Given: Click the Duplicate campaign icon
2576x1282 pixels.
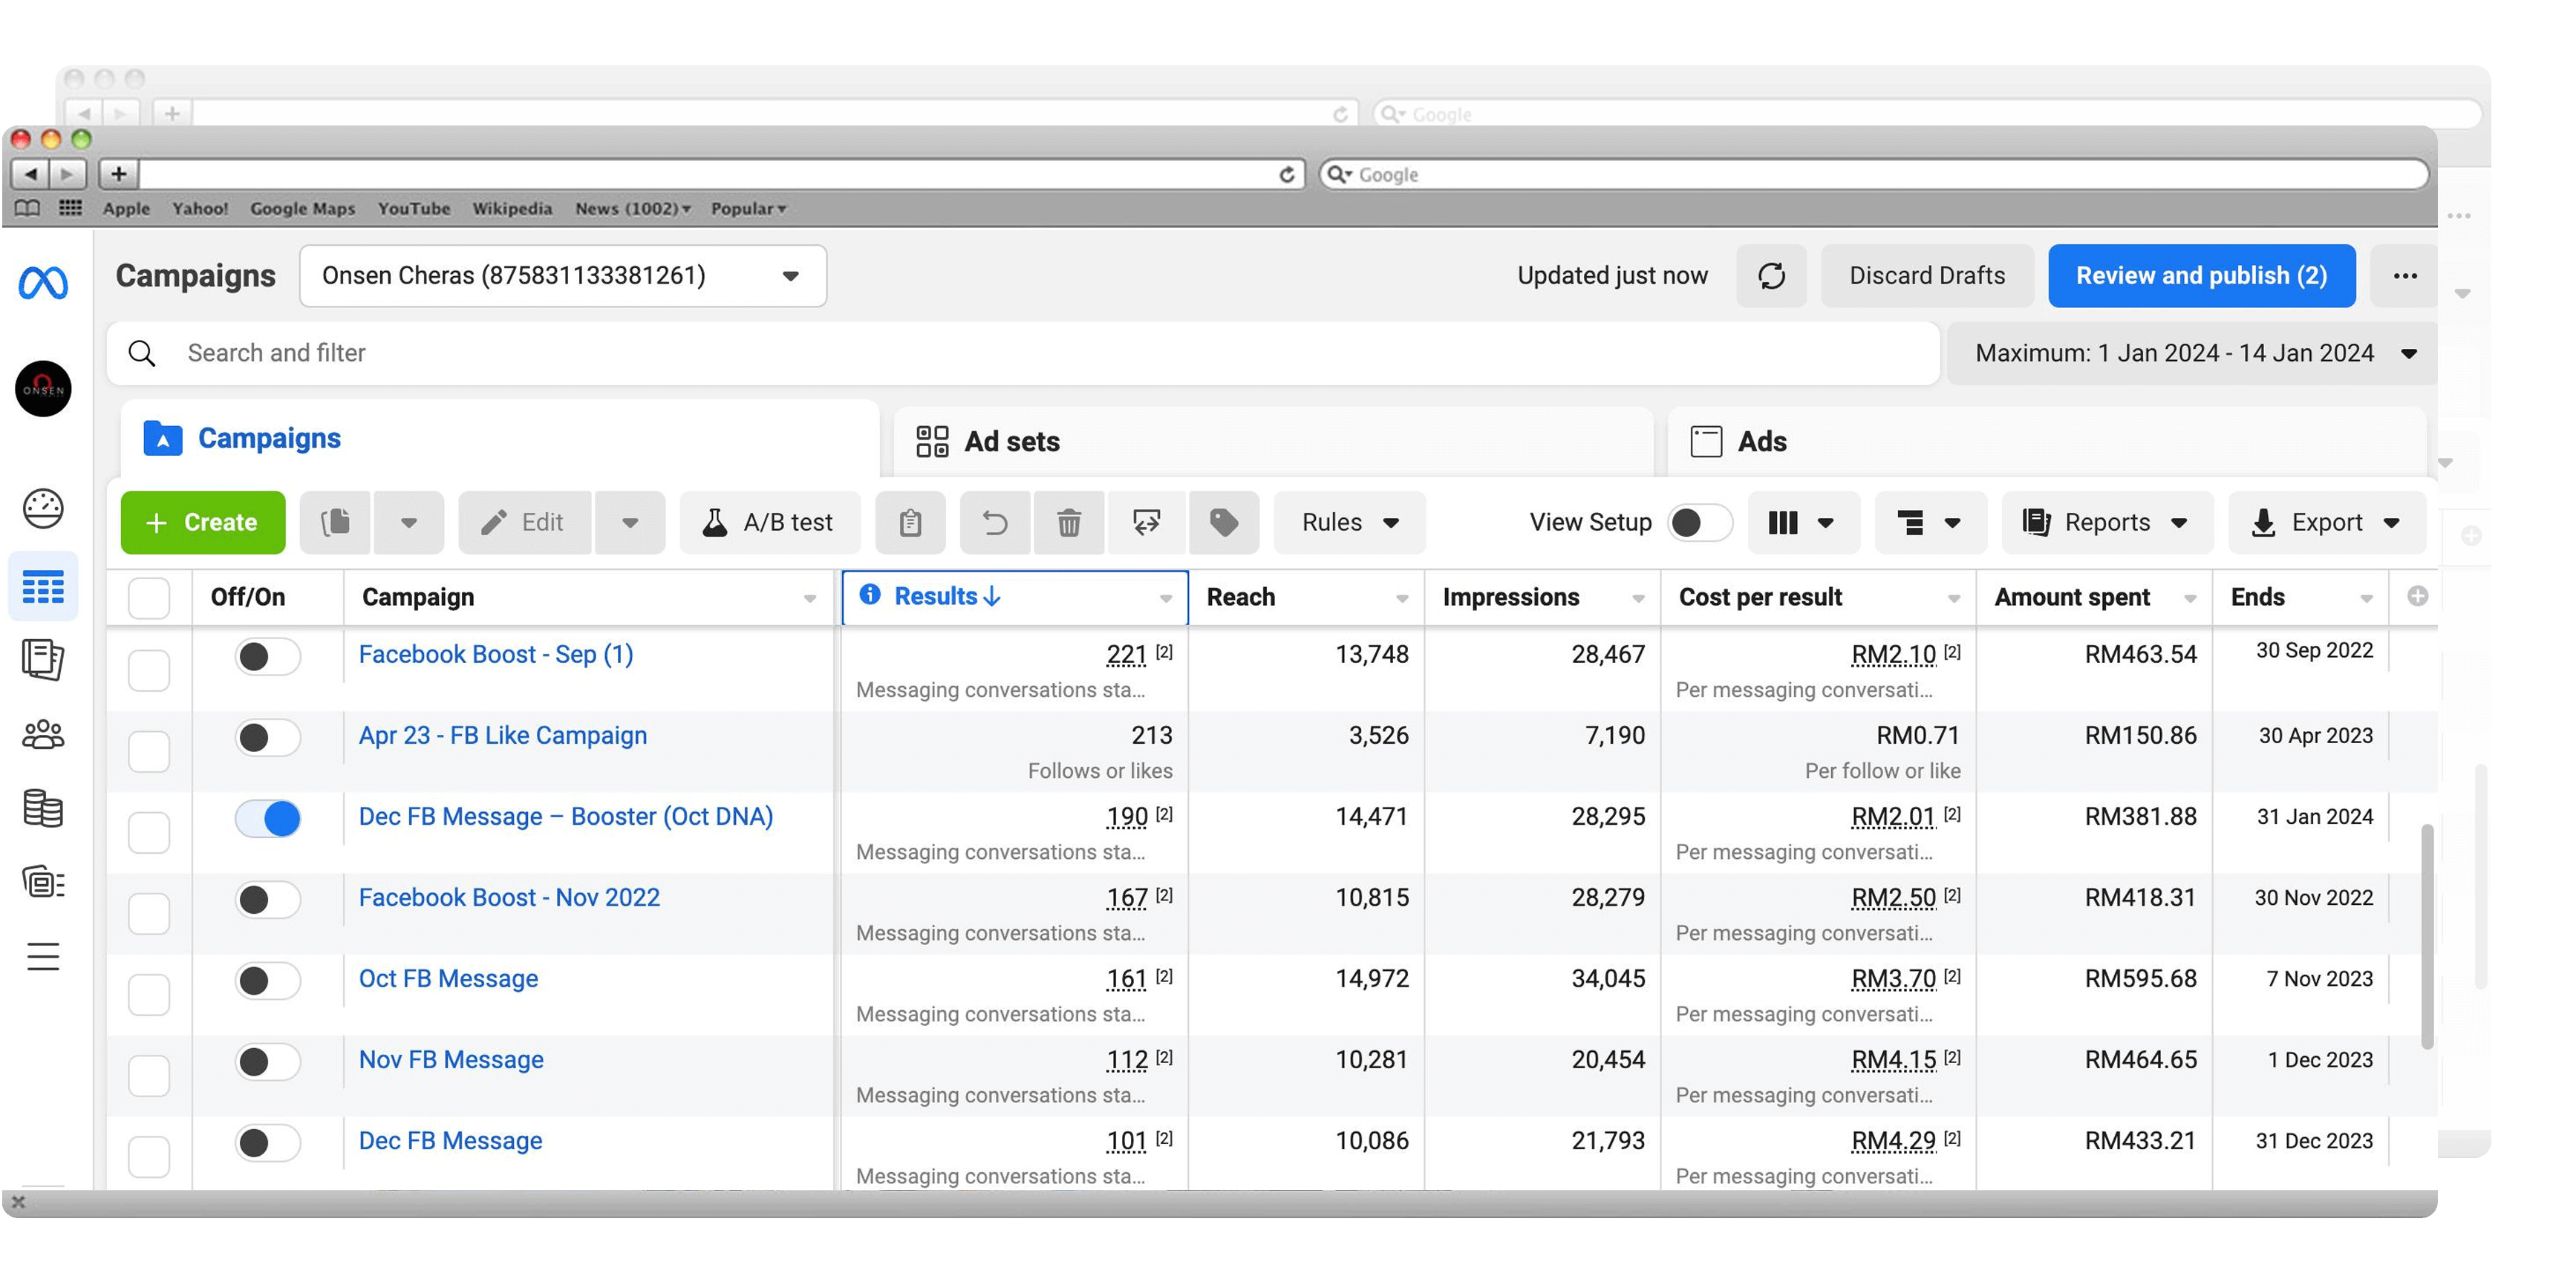Looking at the screenshot, I should click(x=335, y=522).
